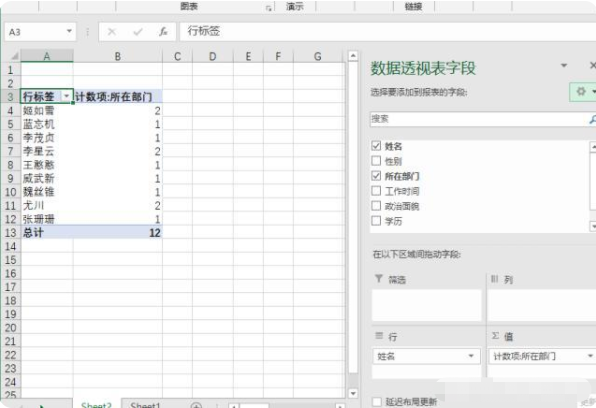Screen dimensions: 596x408
Task: Click the Insert Function fx icon
Action: [163, 32]
